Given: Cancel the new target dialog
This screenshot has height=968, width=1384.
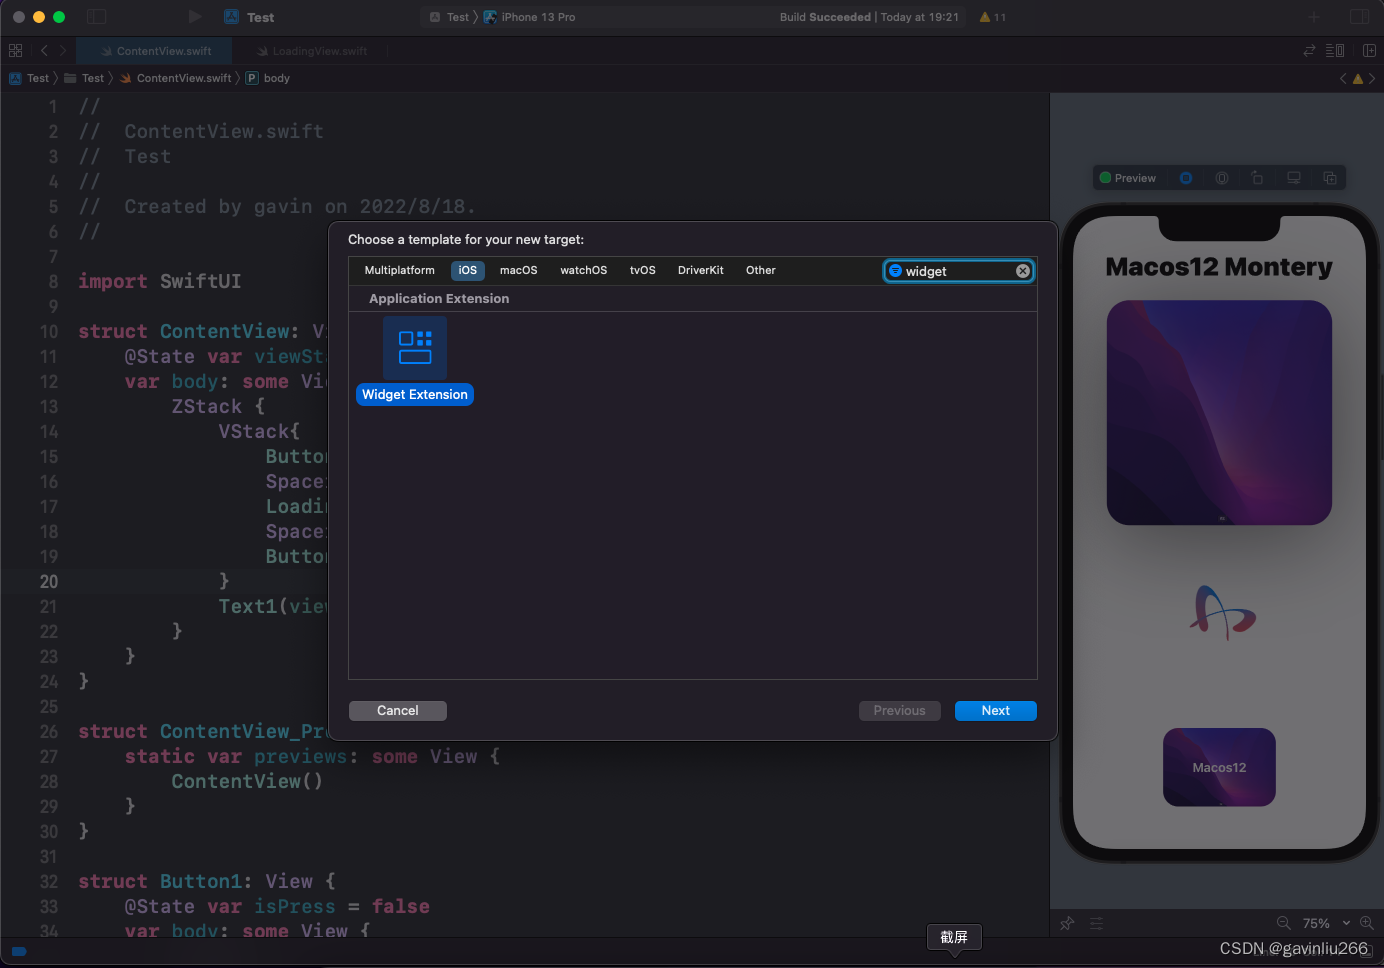Looking at the screenshot, I should (x=398, y=711).
